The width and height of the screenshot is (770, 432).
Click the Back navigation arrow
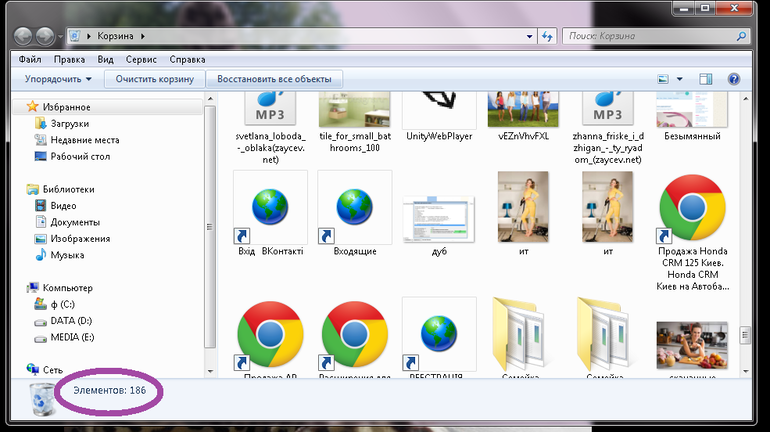coord(23,36)
